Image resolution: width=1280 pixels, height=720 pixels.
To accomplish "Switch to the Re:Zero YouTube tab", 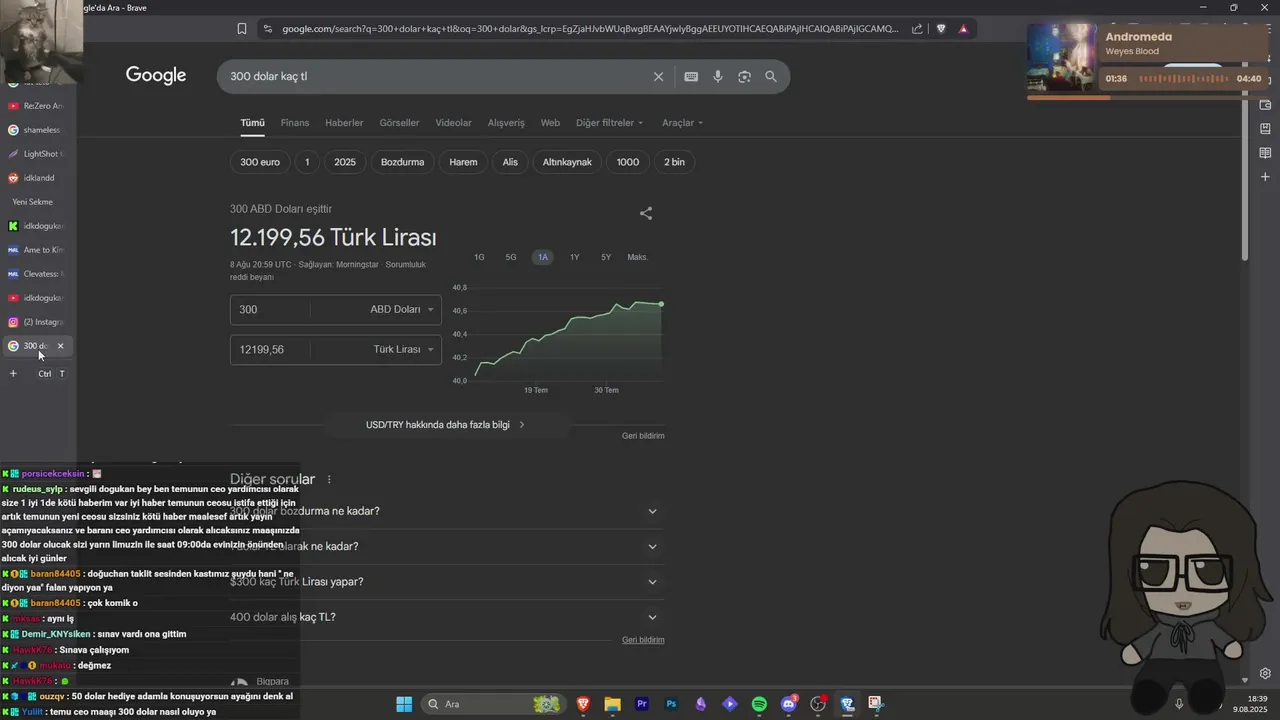I will pyautogui.click(x=36, y=106).
